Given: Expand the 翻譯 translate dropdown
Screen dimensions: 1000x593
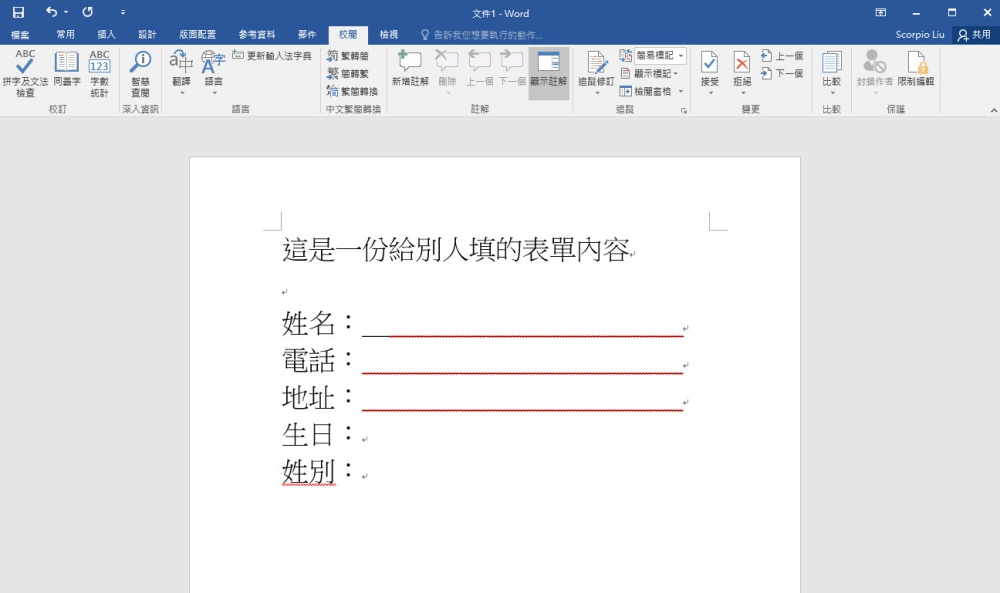Looking at the screenshot, I should click(181, 93).
